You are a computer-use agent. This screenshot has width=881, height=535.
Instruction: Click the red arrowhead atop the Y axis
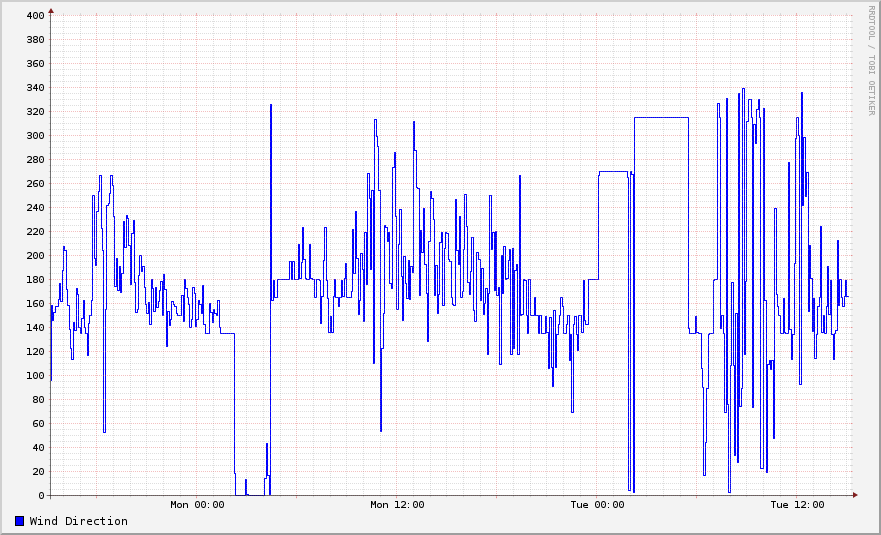click(x=51, y=11)
